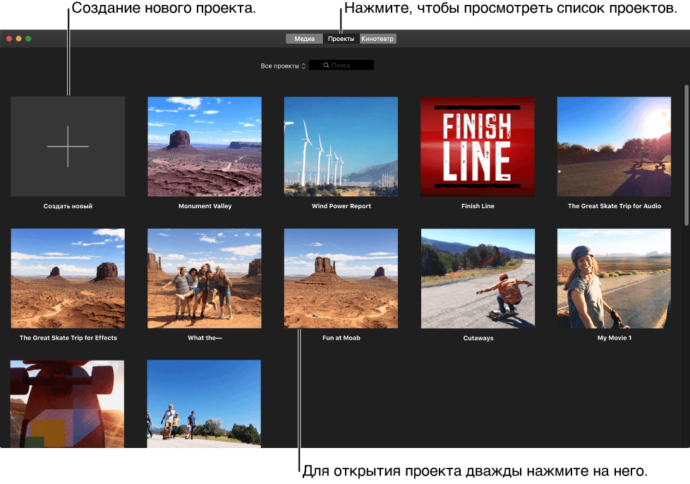Click the Monument Valley project name
This screenshot has width=690, height=484.
point(205,206)
